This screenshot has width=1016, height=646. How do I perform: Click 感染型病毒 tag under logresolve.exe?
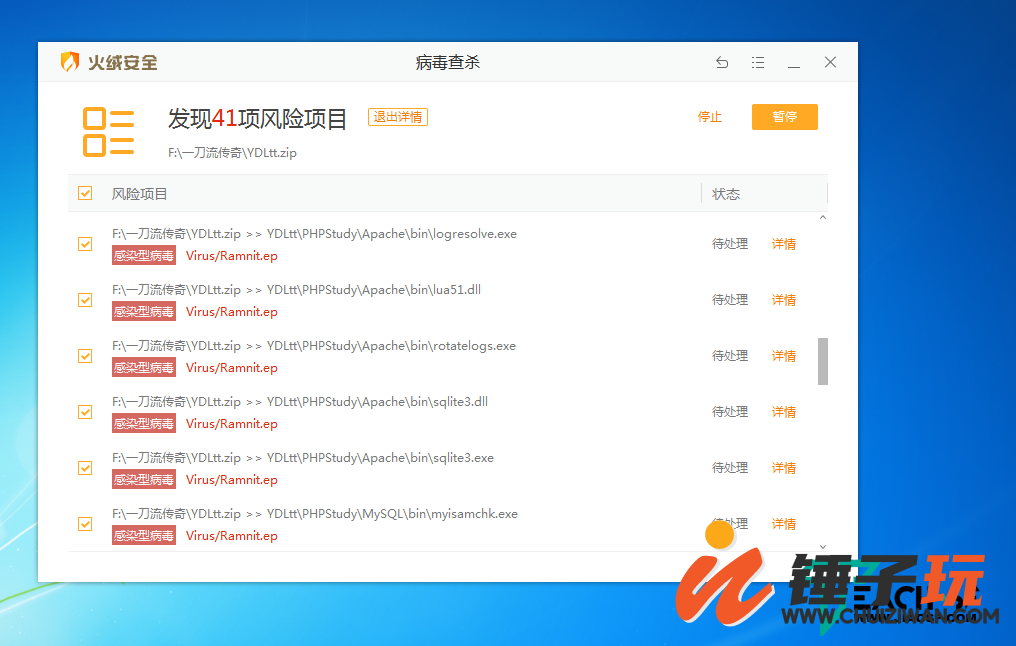[144, 255]
